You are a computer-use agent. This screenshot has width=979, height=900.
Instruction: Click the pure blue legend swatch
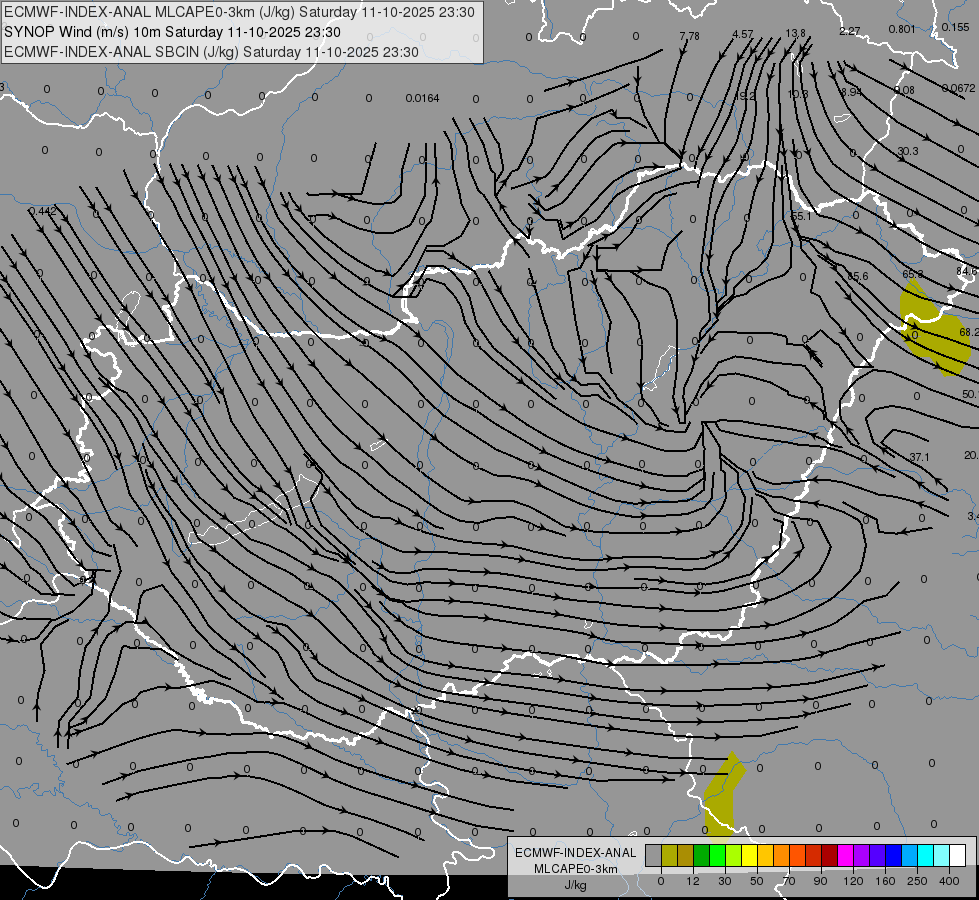pyautogui.click(x=893, y=856)
